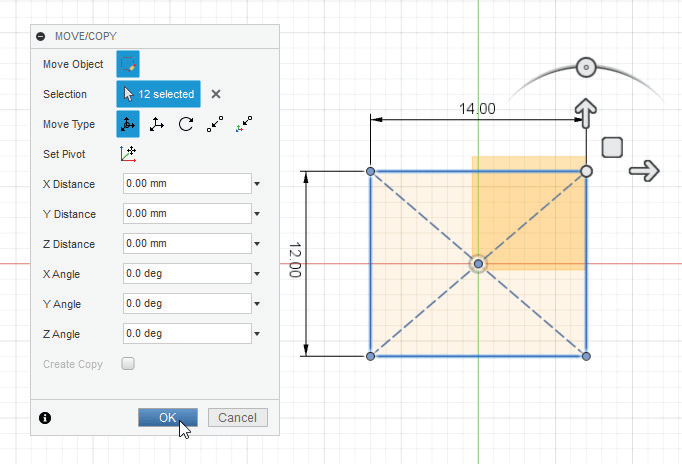Image resolution: width=682 pixels, height=464 pixels.
Task: Open the X Distance dropdown arrow
Action: (x=257, y=184)
